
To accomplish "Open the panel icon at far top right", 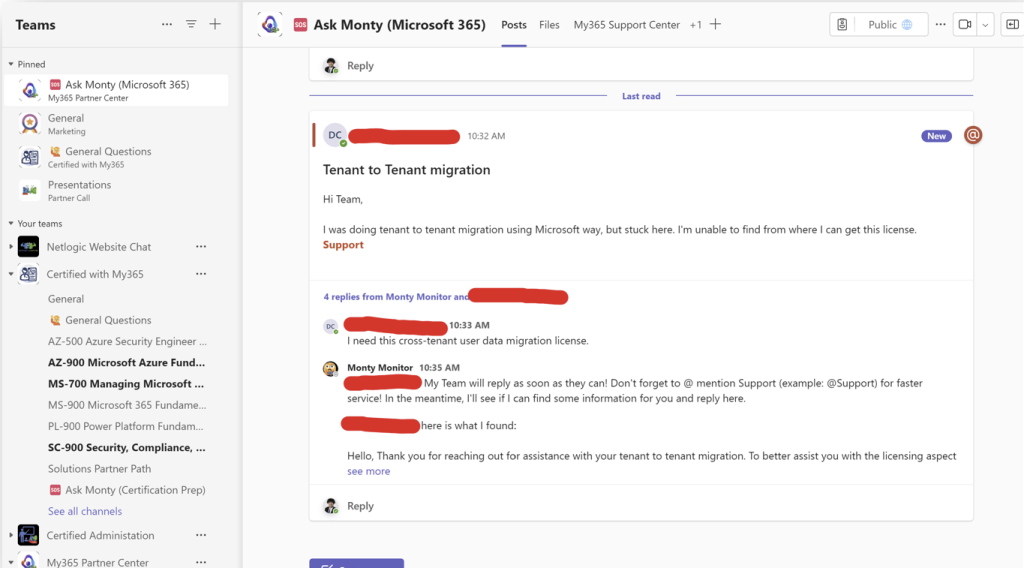I will coord(1012,25).
